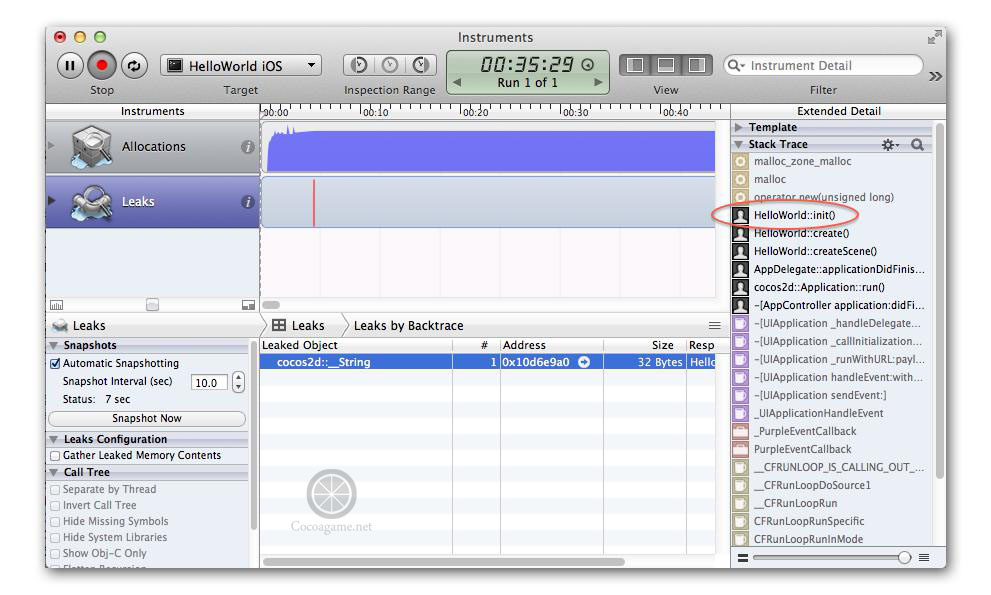Click the arrow icon next to address 0x10d6e9a0
991x595 pixels.
[x=584, y=362]
